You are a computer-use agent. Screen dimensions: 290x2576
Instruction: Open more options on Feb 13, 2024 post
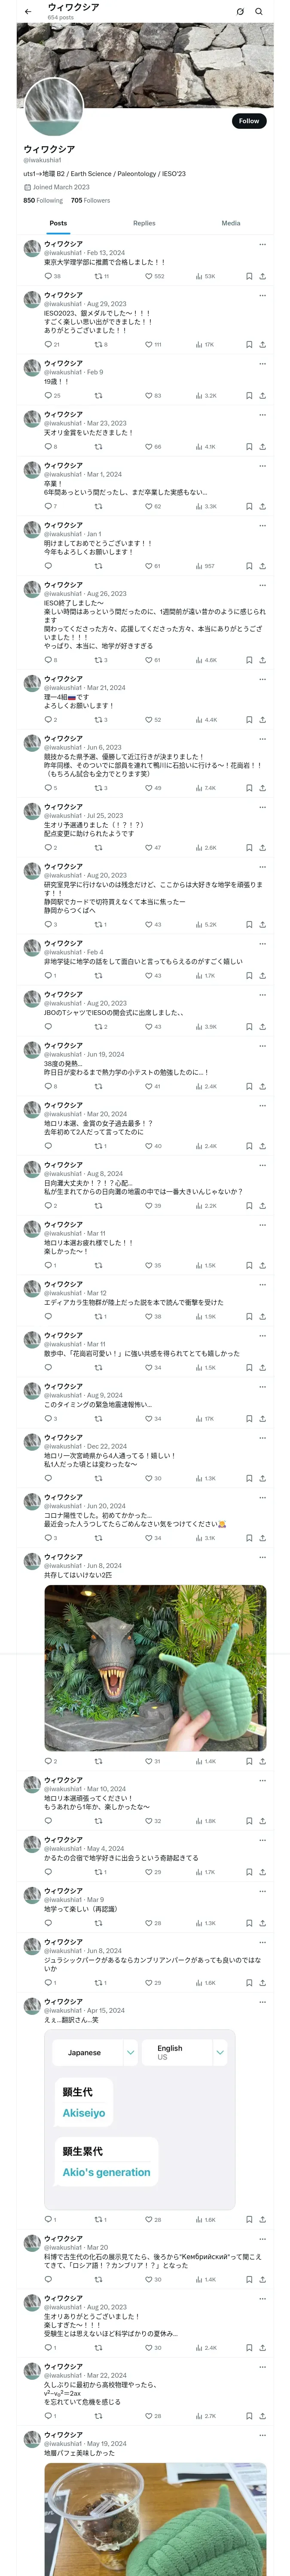[262, 244]
